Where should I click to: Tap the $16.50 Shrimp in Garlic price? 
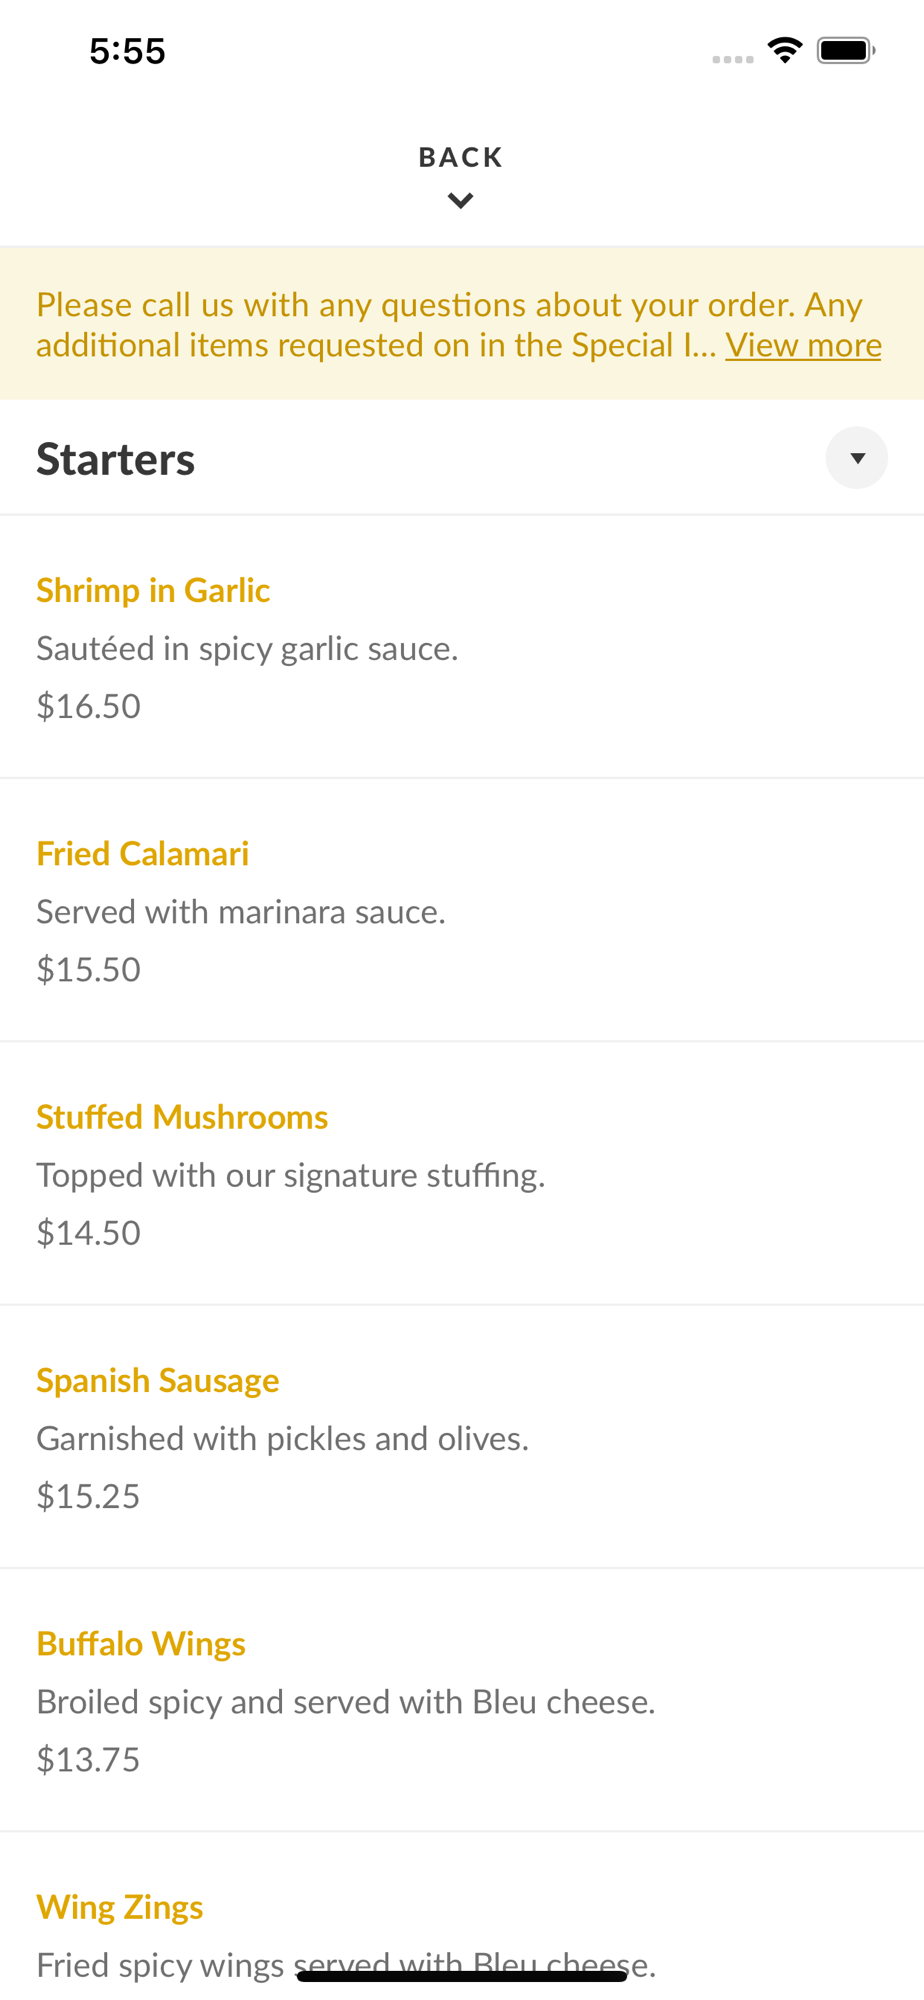[x=89, y=706]
